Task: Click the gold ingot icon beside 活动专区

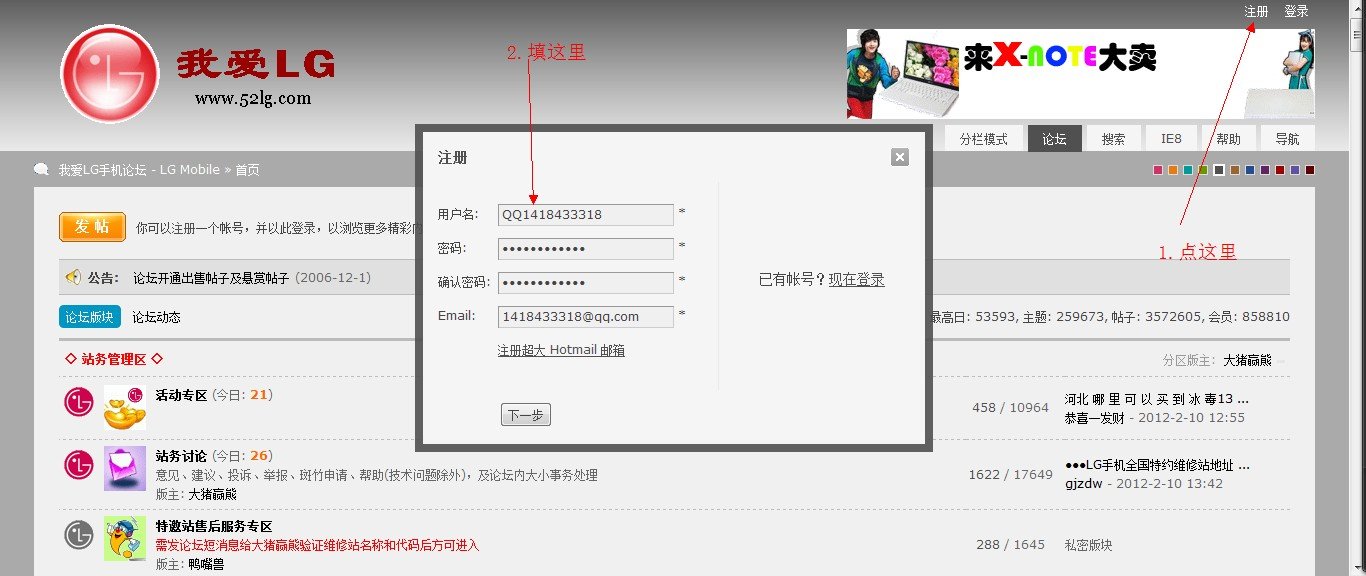Action: (x=124, y=407)
